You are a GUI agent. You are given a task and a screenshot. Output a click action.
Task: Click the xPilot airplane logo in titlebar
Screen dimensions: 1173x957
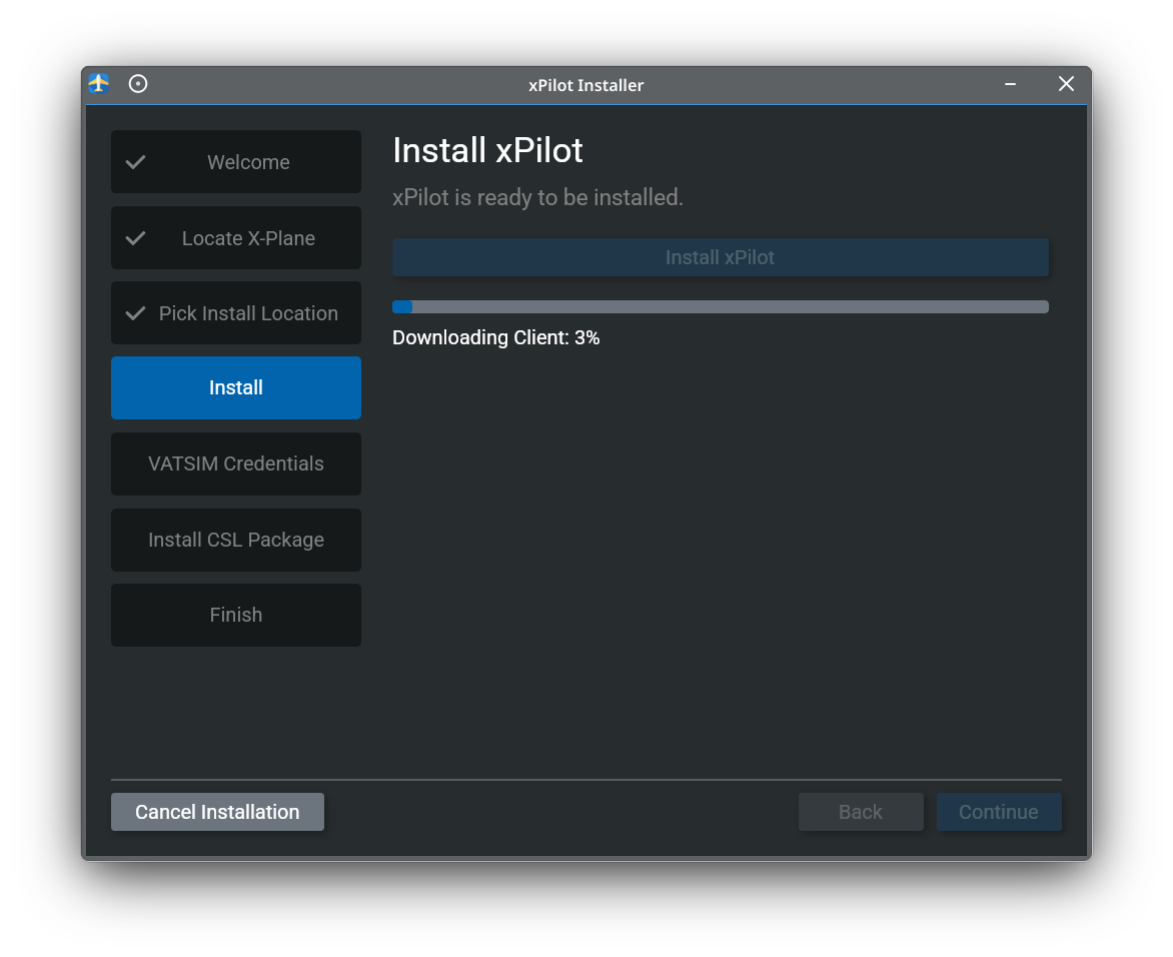(x=97, y=84)
